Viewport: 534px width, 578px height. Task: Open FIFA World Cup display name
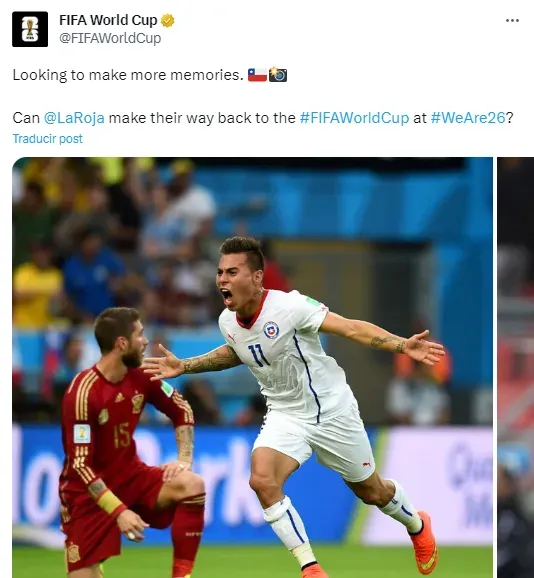point(108,20)
